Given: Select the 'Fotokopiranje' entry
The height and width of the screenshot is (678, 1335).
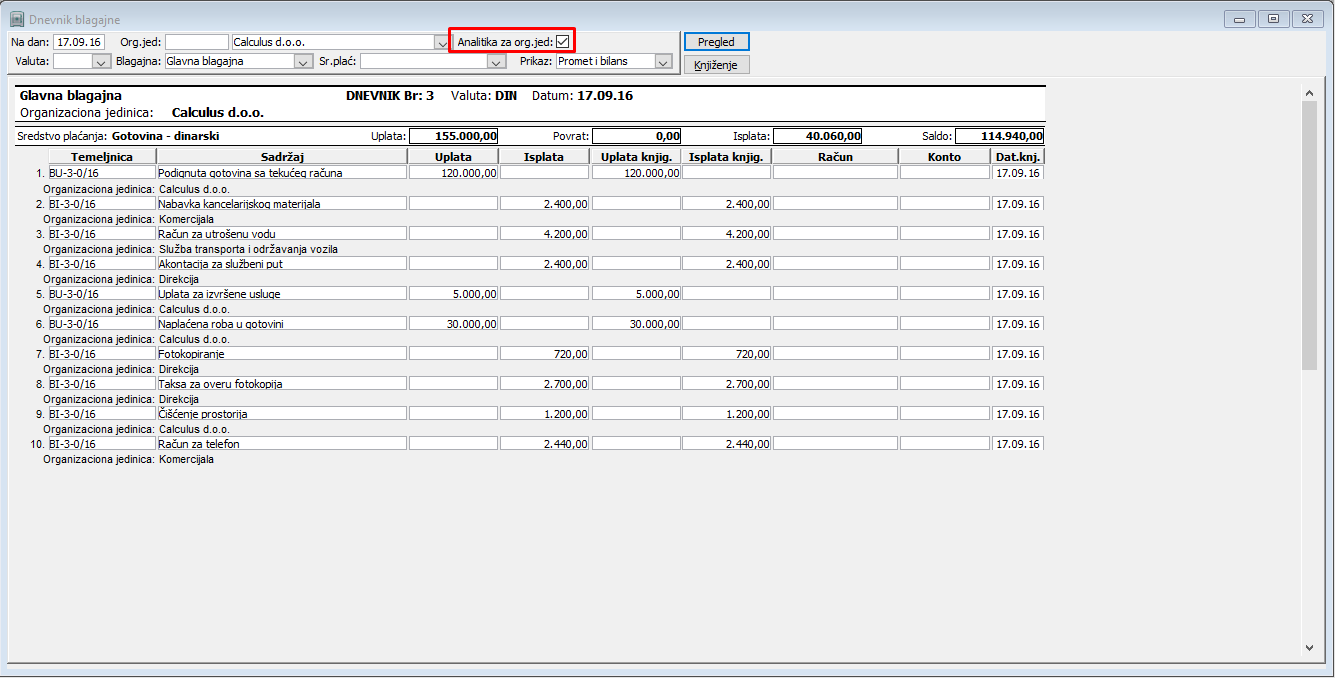Looking at the screenshot, I should [x=281, y=353].
